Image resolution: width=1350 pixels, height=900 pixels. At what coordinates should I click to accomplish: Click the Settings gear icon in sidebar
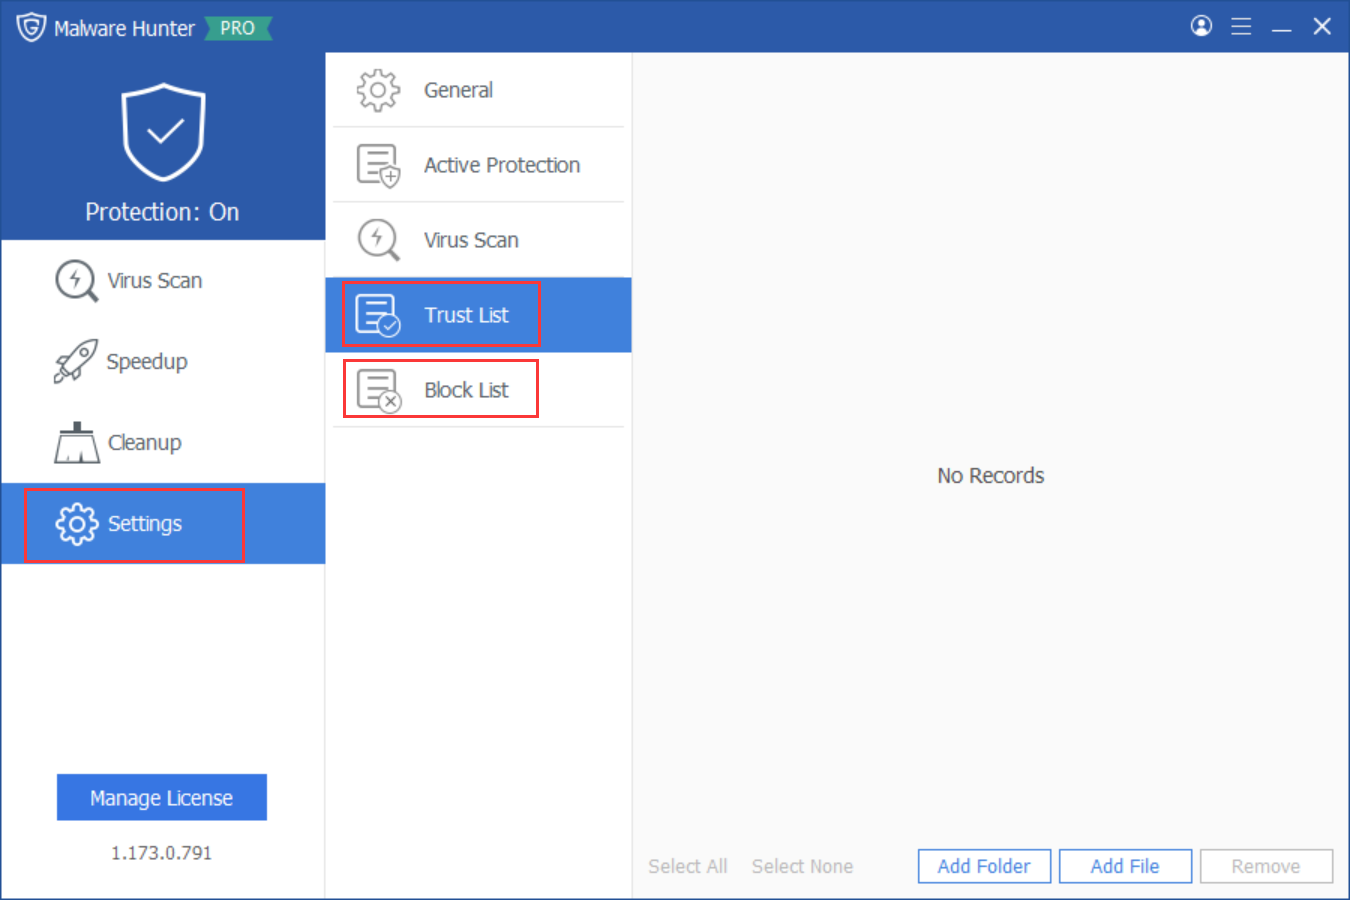pyautogui.click(x=76, y=523)
